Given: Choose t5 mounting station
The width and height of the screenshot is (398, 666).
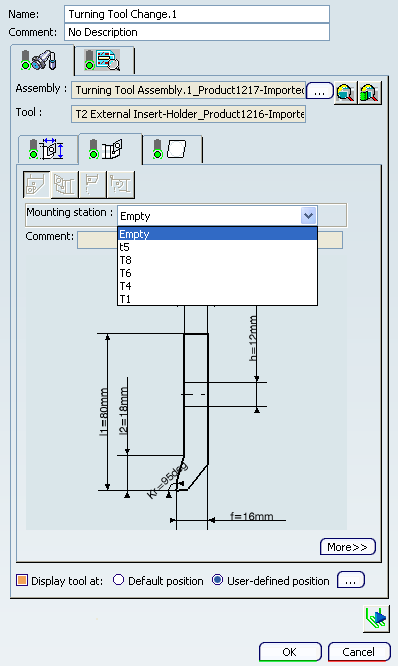Looking at the screenshot, I should pyautogui.click(x=217, y=247).
